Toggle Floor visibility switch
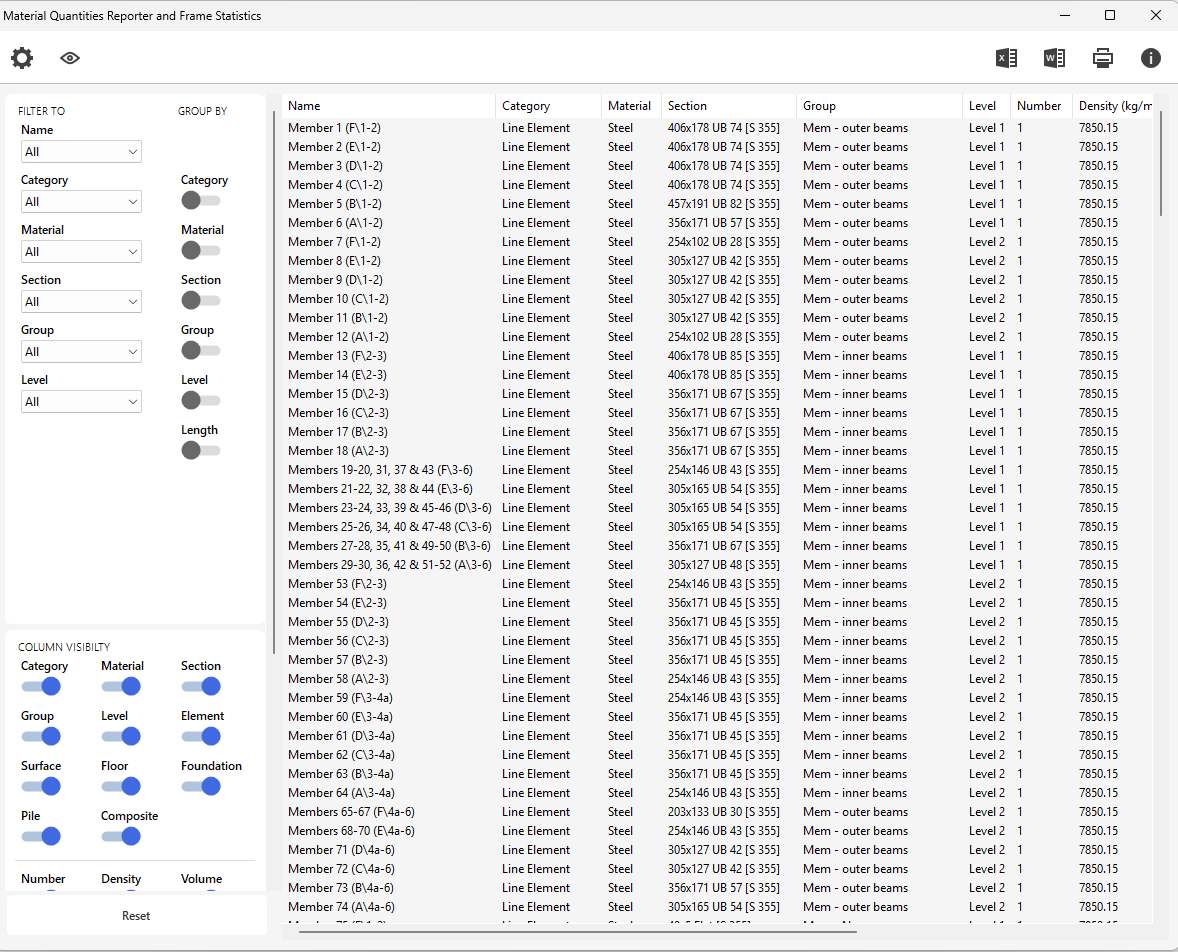The height and width of the screenshot is (952, 1178). pyautogui.click(x=121, y=786)
